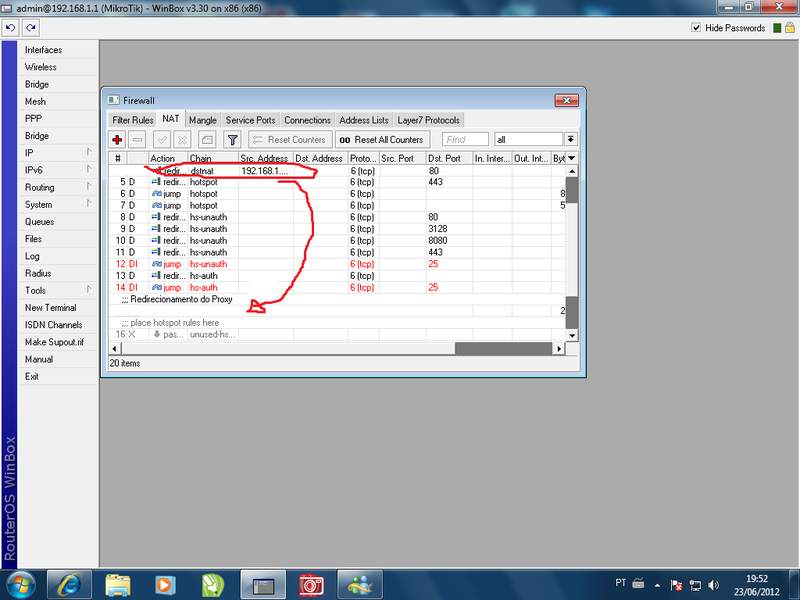Select 'Redirecionamento do Proxy' comment row
This screenshot has width=800, height=600.
pyautogui.click(x=337, y=299)
